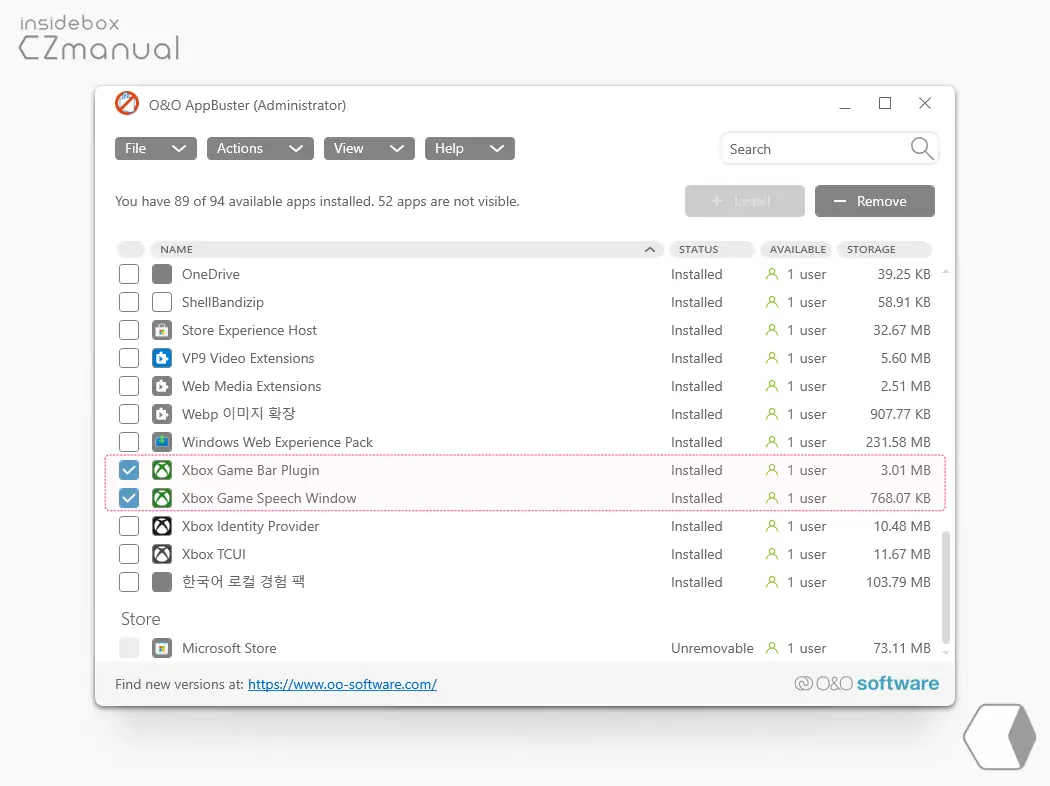Image resolution: width=1050 pixels, height=786 pixels.
Task: Check the Xbox Identity Provider checkbox
Action: point(129,526)
